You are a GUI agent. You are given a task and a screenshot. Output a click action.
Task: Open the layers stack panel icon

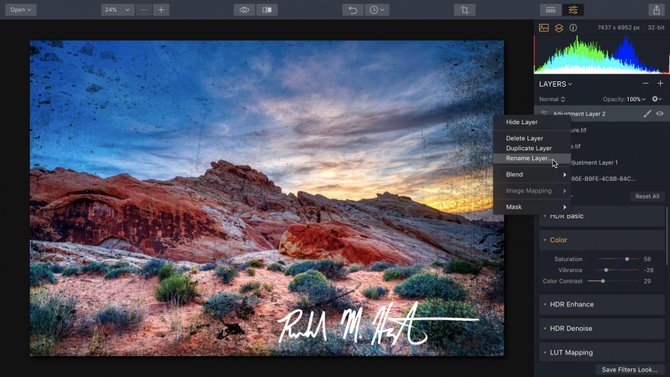click(558, 28)
